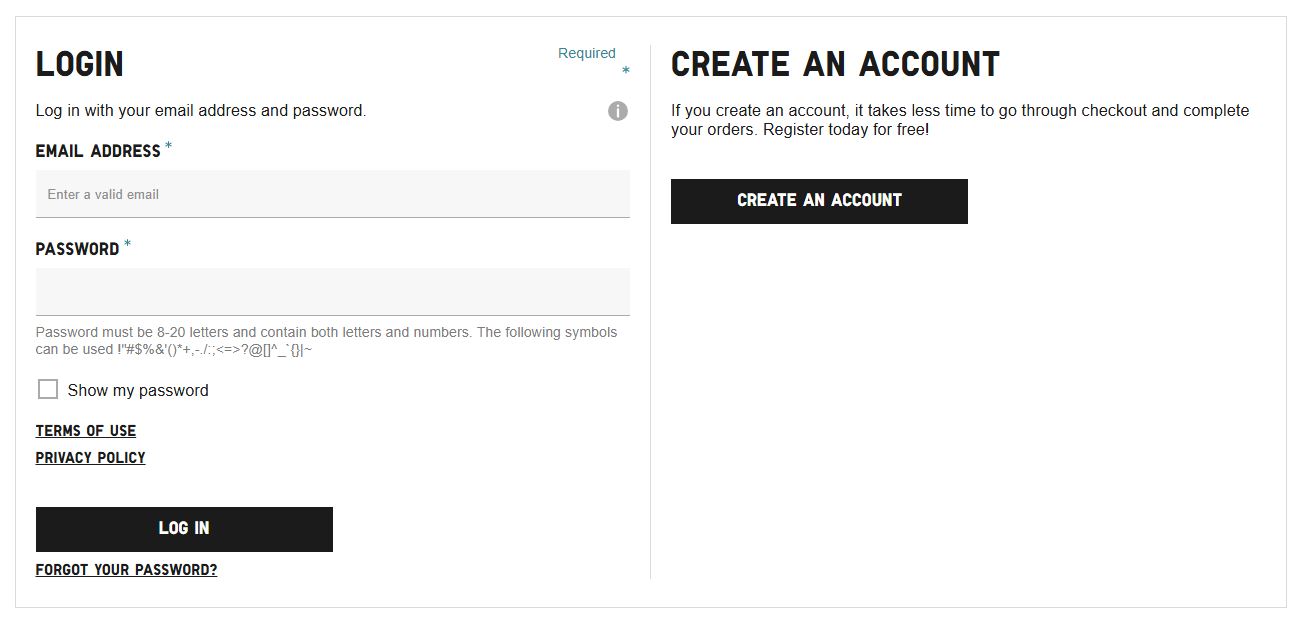Click the 'Register today for free' paragraph
The image size is (1300, 618).
pyautogui.click(x=960, y=120)
